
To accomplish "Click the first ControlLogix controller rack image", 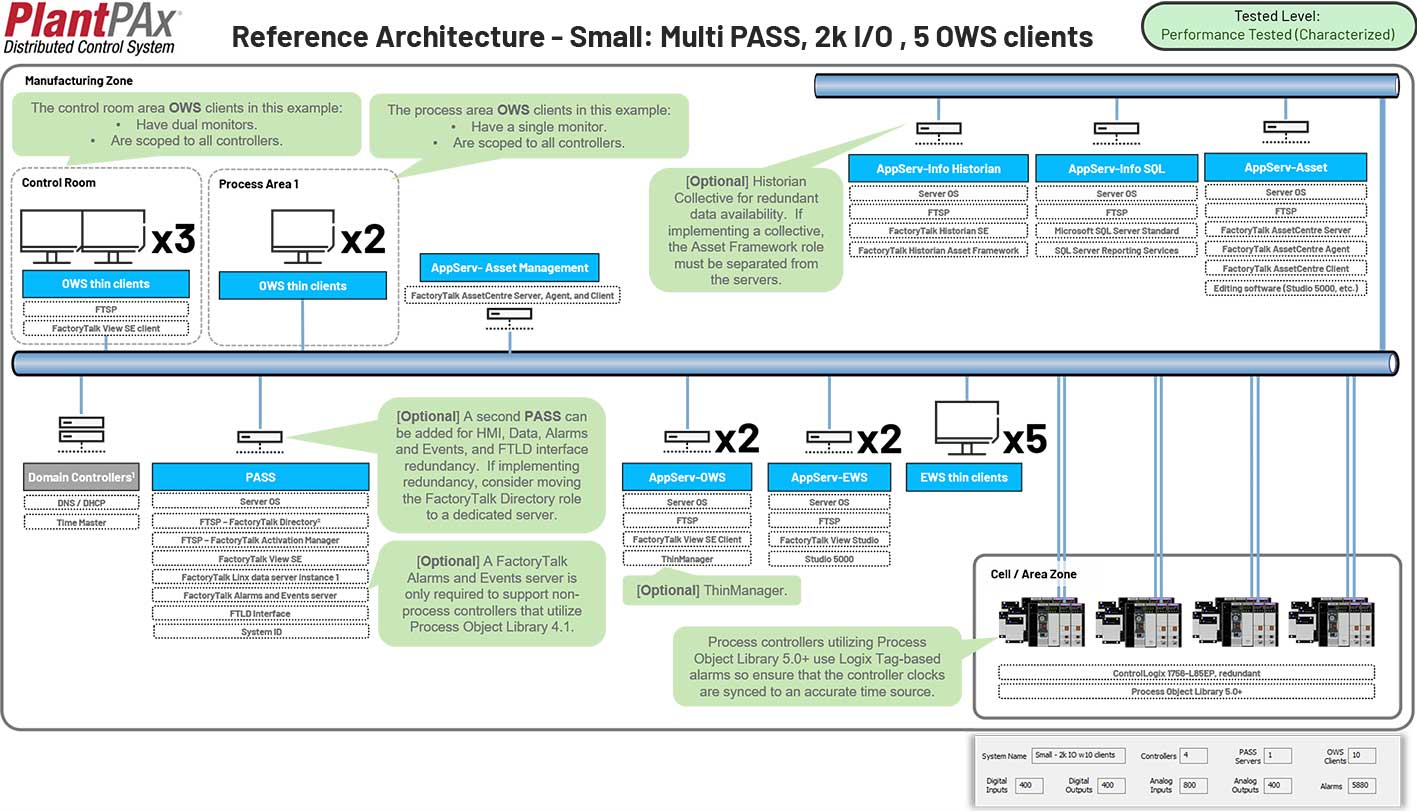I will [1041, 621].
